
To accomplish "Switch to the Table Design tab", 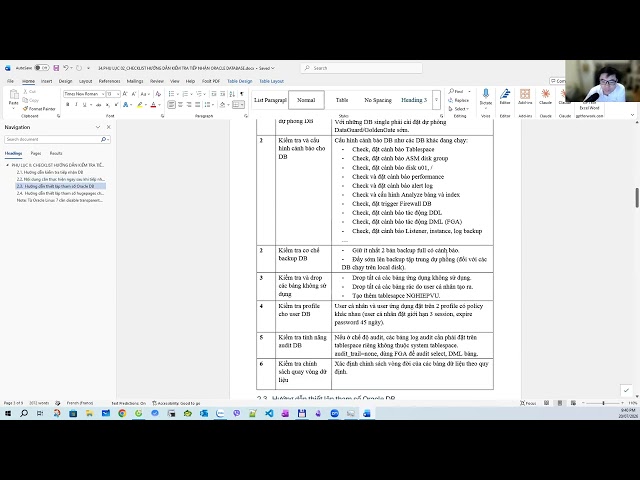I will [x=240, y=81].
